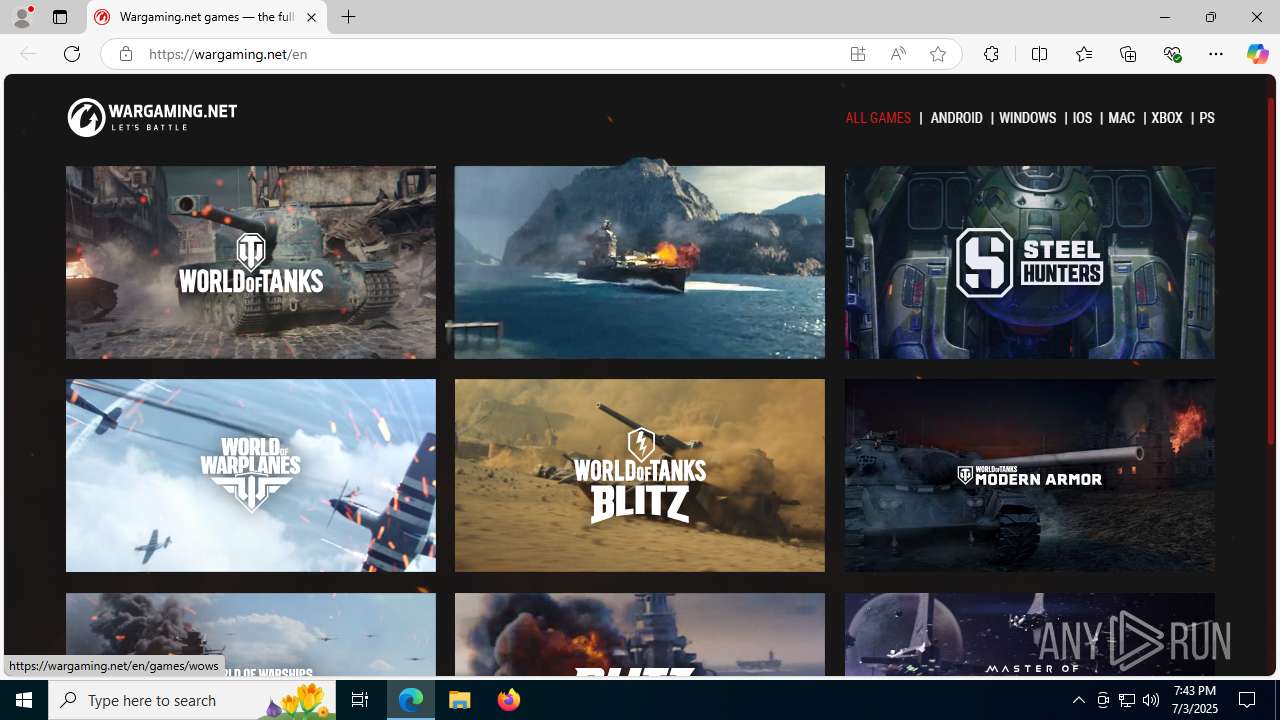Open the Modern Armor game card
This screenshot has height=720, width=1280.
click(1029, 475)
